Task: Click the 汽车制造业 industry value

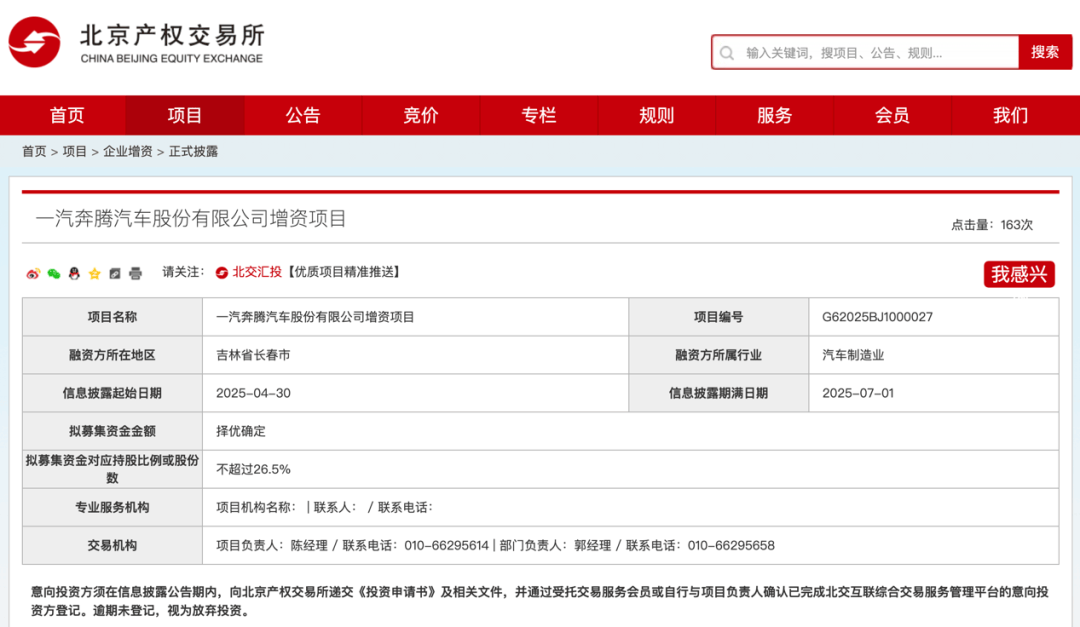Action: pos(853,355)
